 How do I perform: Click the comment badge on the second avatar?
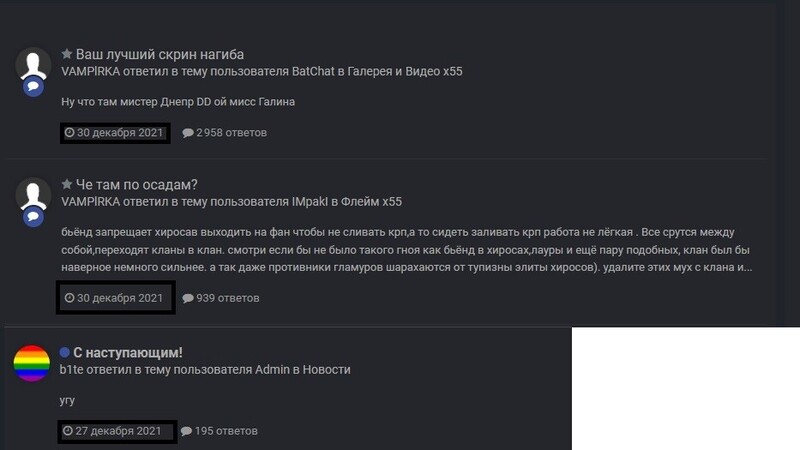click(33, 217)
